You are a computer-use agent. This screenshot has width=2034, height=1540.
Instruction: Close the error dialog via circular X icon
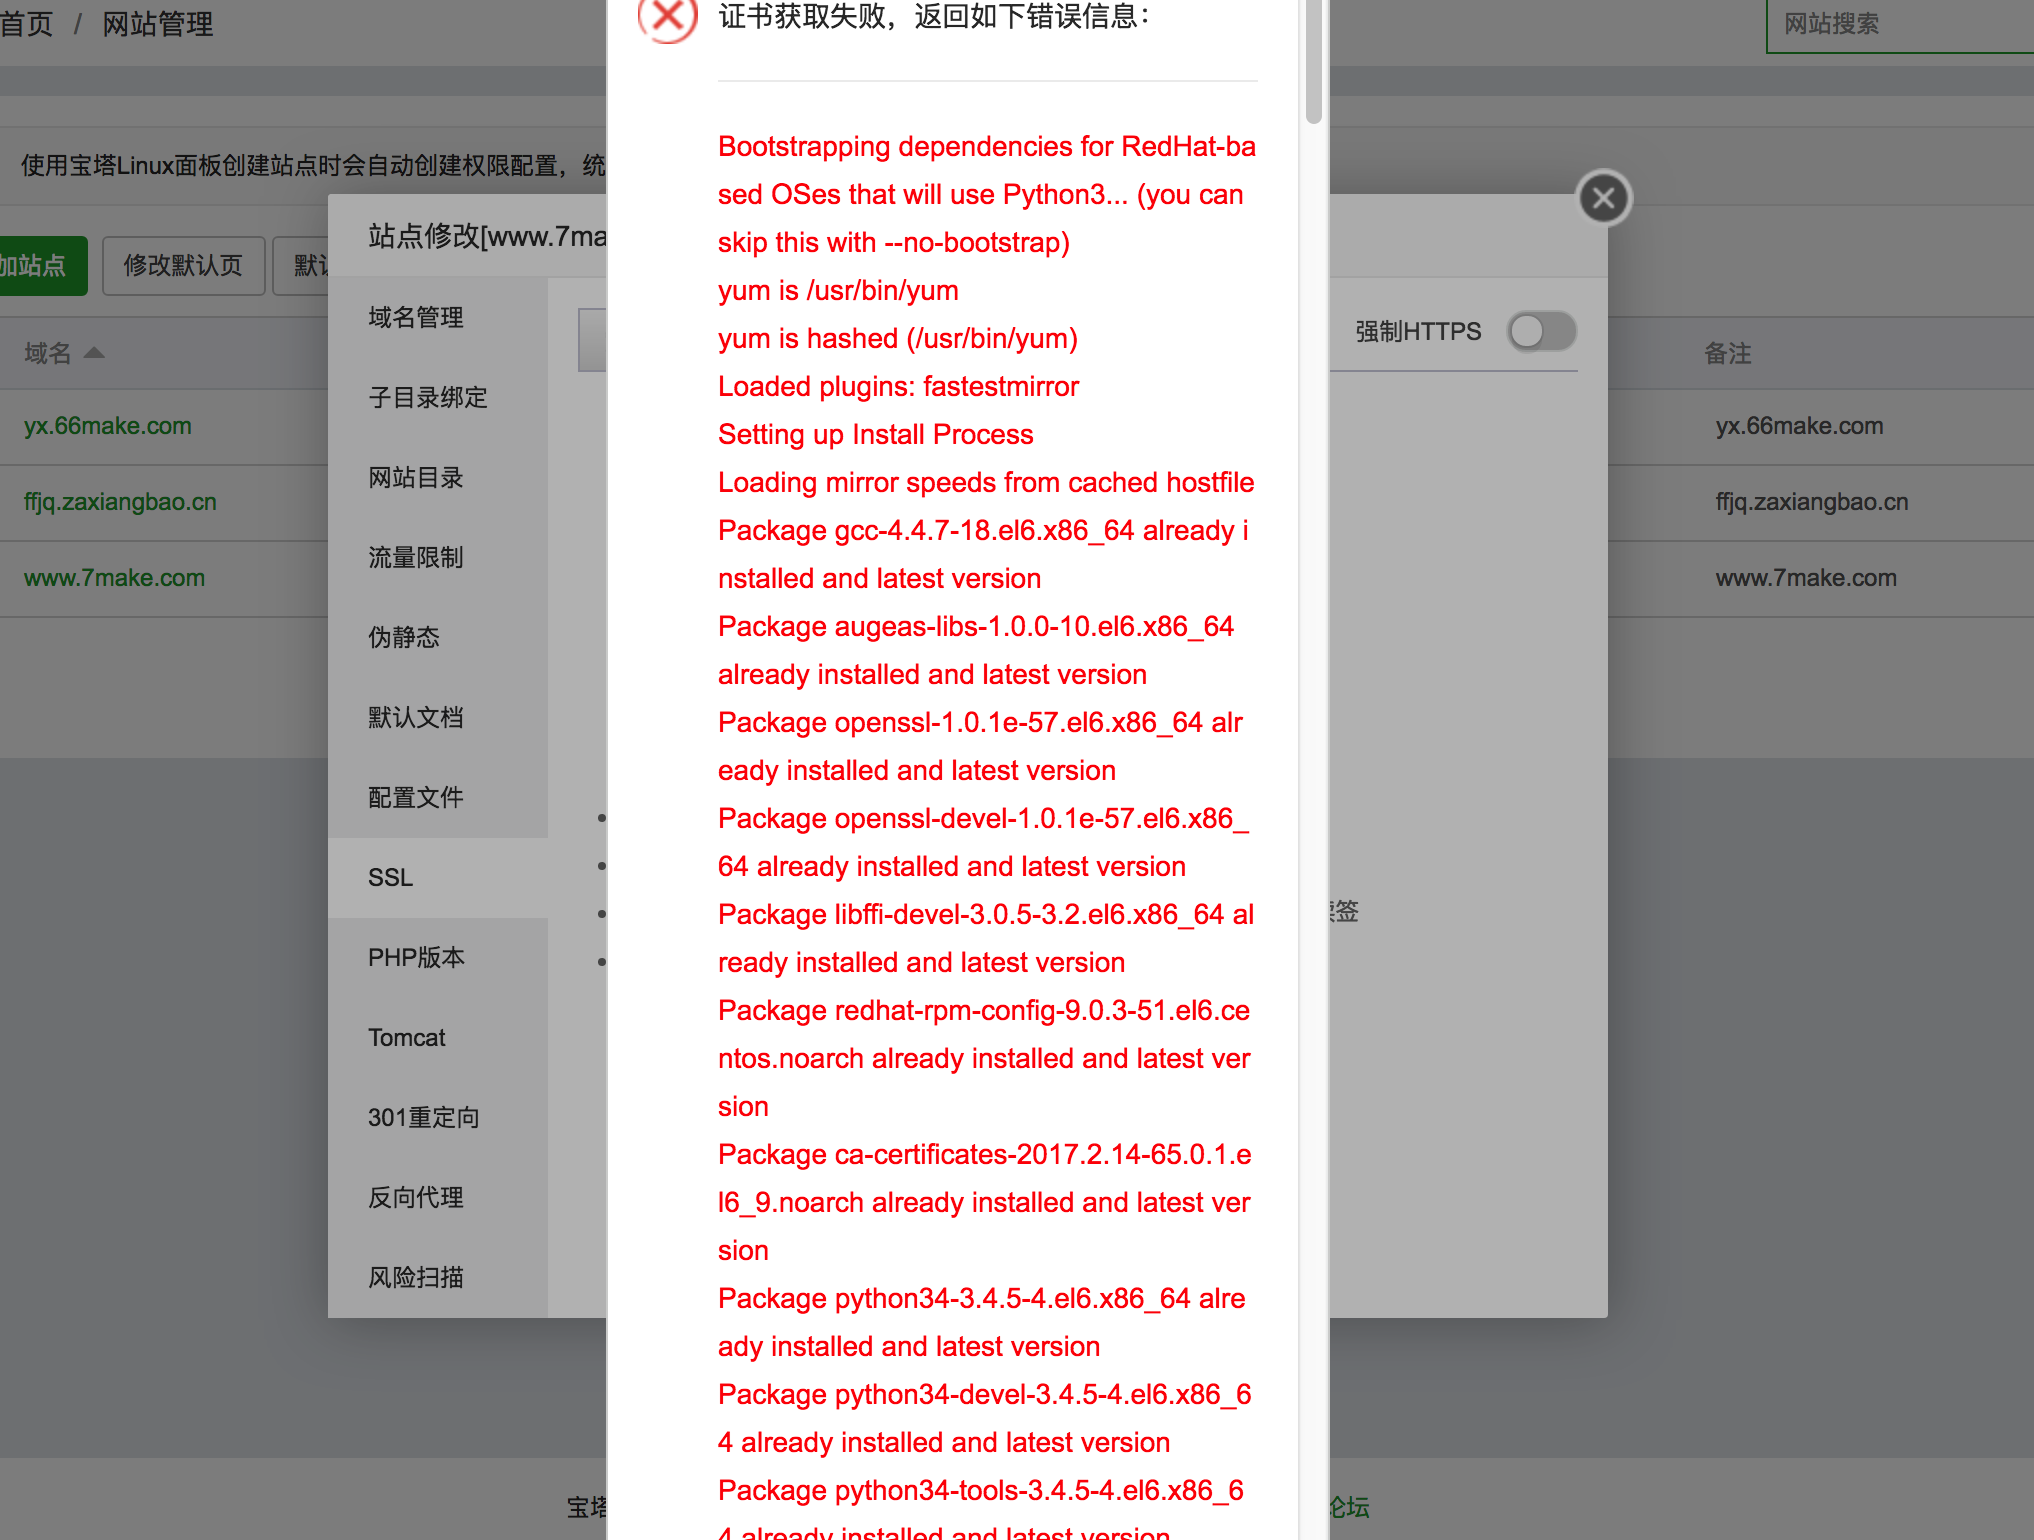(x=1603, y=197)
